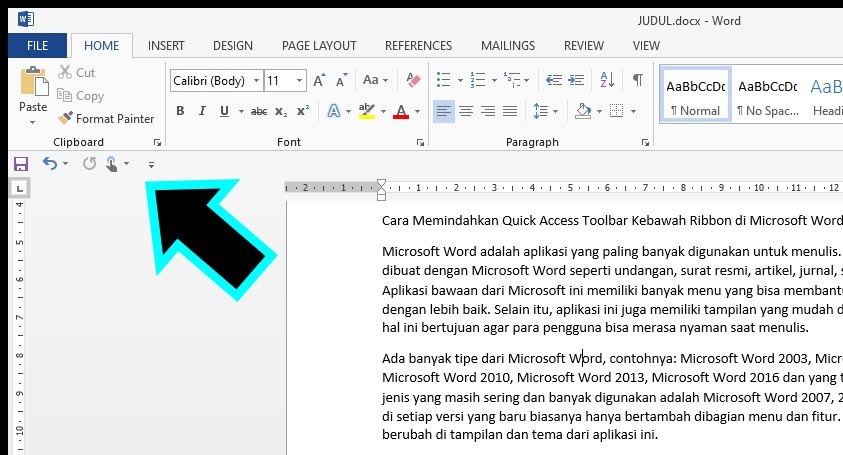Viewport: 843px width, 455px height.
Task: Toggle Italic formatting
Action: tap(203, 111)
